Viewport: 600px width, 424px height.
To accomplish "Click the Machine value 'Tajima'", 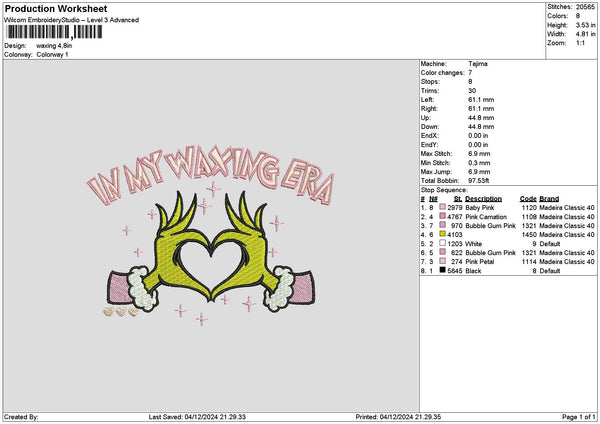I will point(478,64).
